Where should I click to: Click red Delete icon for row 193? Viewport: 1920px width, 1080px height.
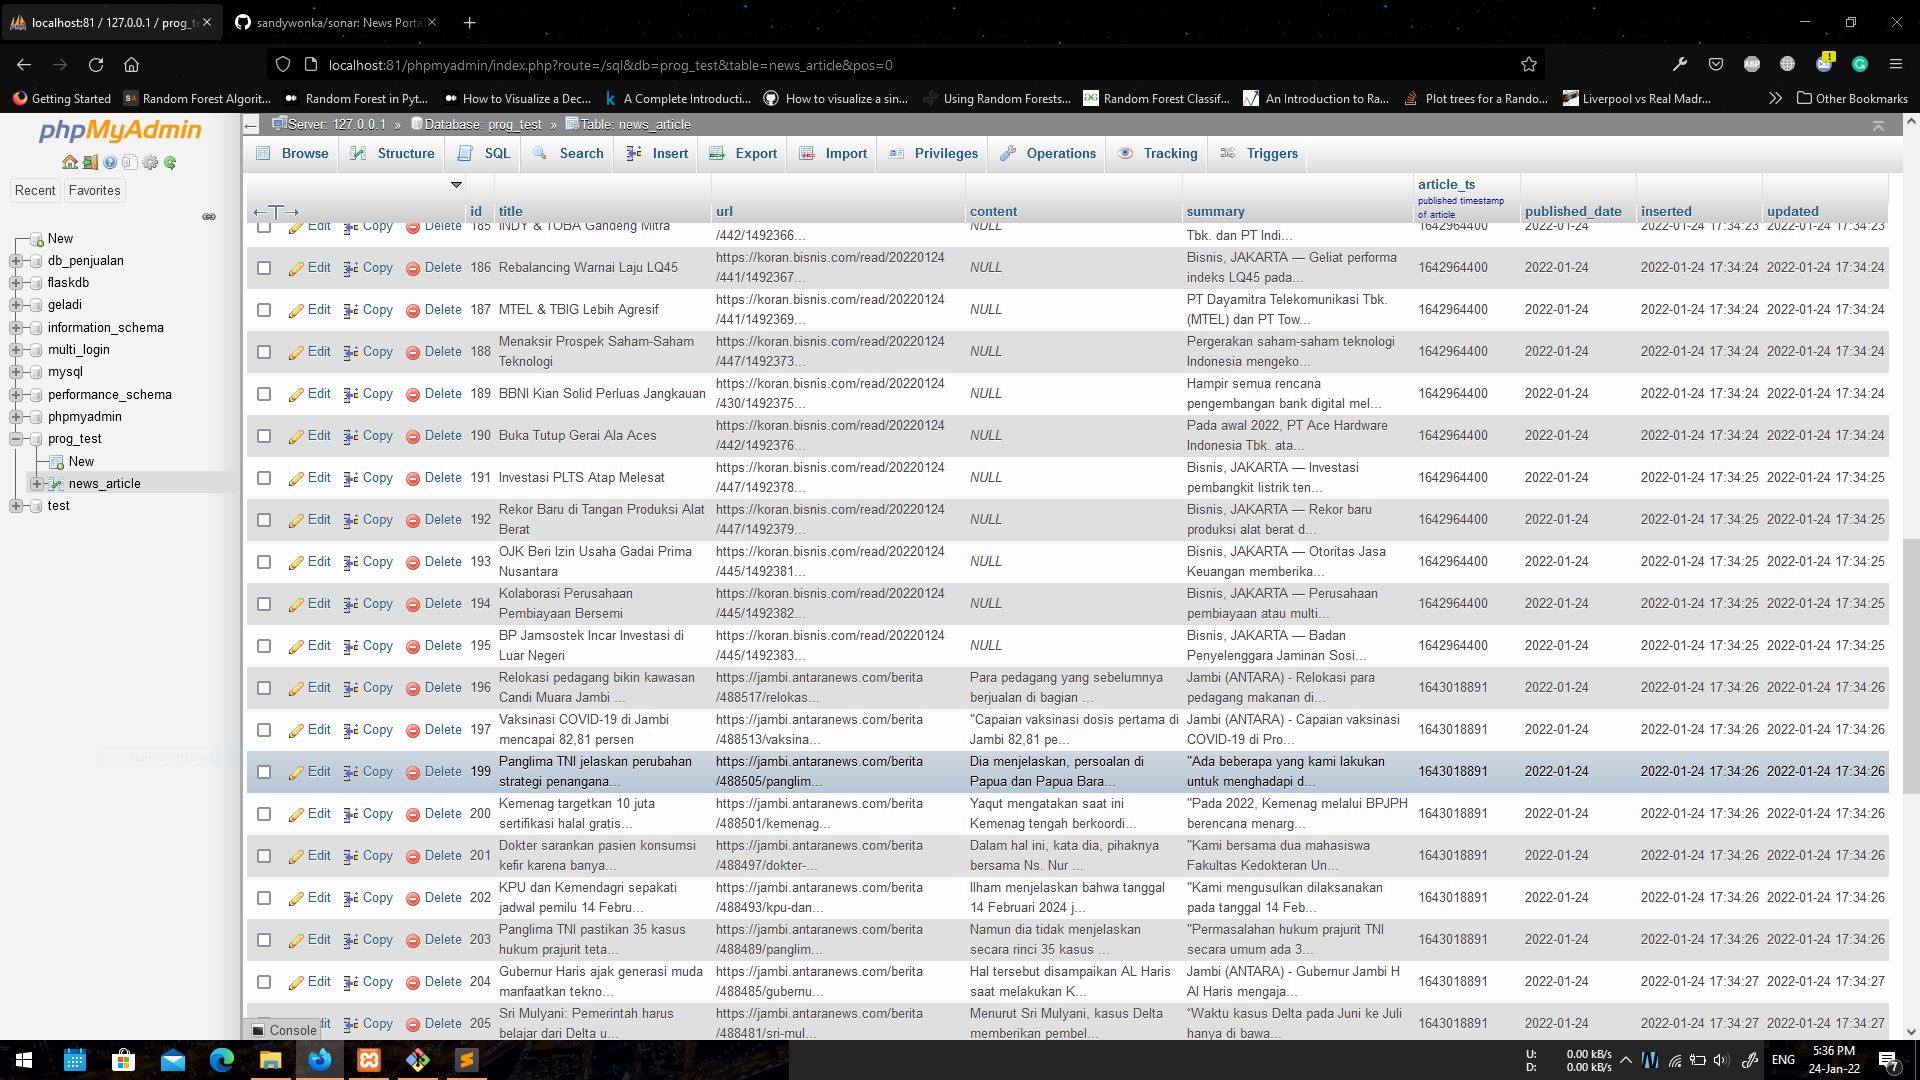[x=413, y=562]
